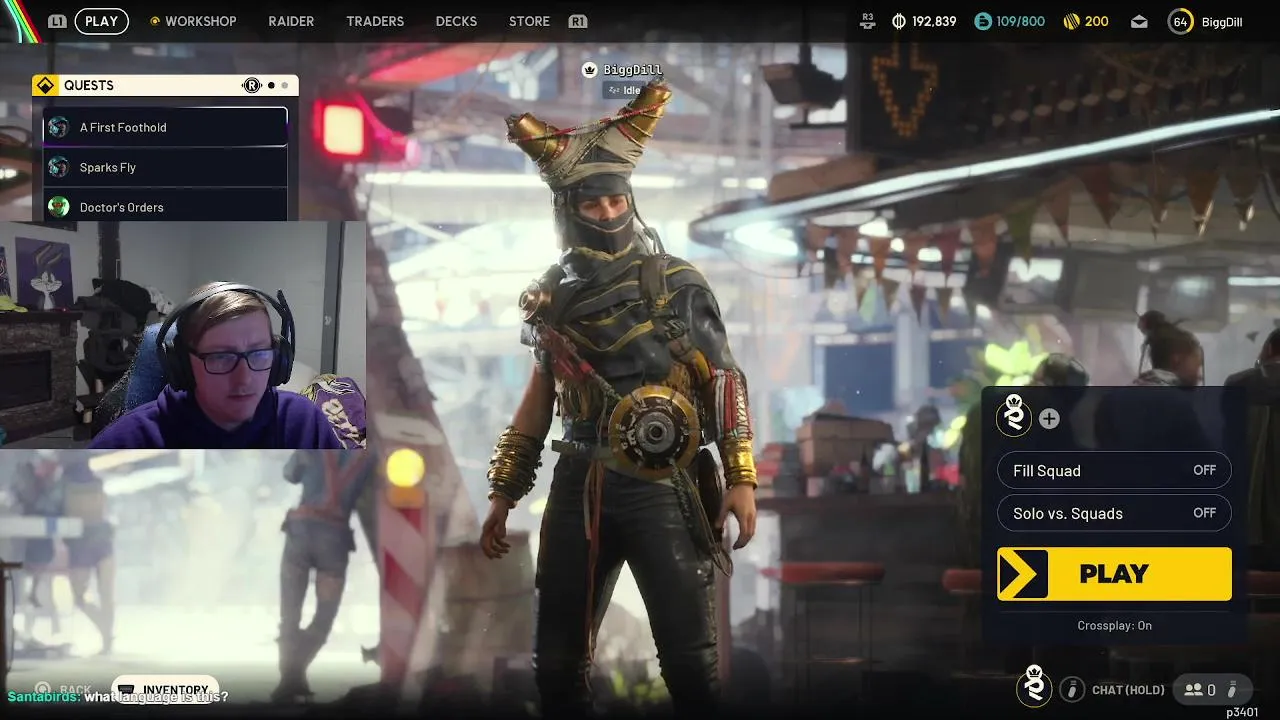Switch to the DECKS tab

coord(456,21)
